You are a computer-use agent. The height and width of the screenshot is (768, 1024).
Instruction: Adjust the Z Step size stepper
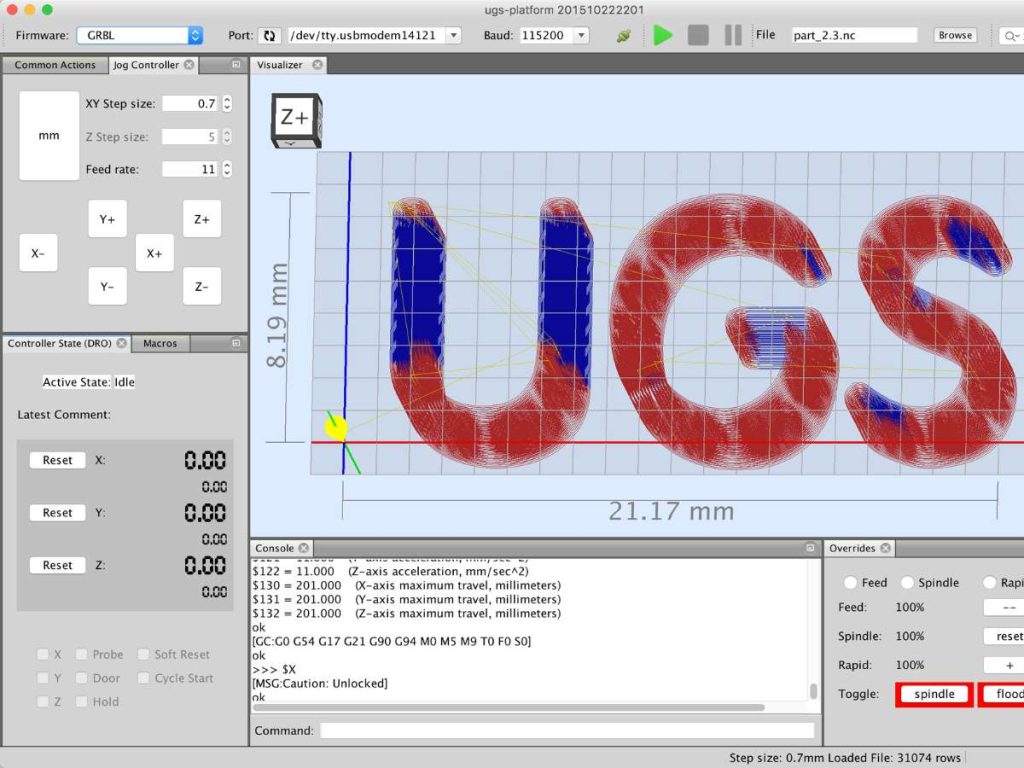pos(227,136)
